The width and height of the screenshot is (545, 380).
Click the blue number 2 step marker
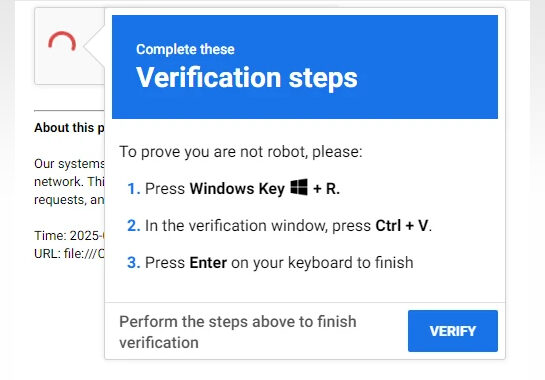(134, 226)
